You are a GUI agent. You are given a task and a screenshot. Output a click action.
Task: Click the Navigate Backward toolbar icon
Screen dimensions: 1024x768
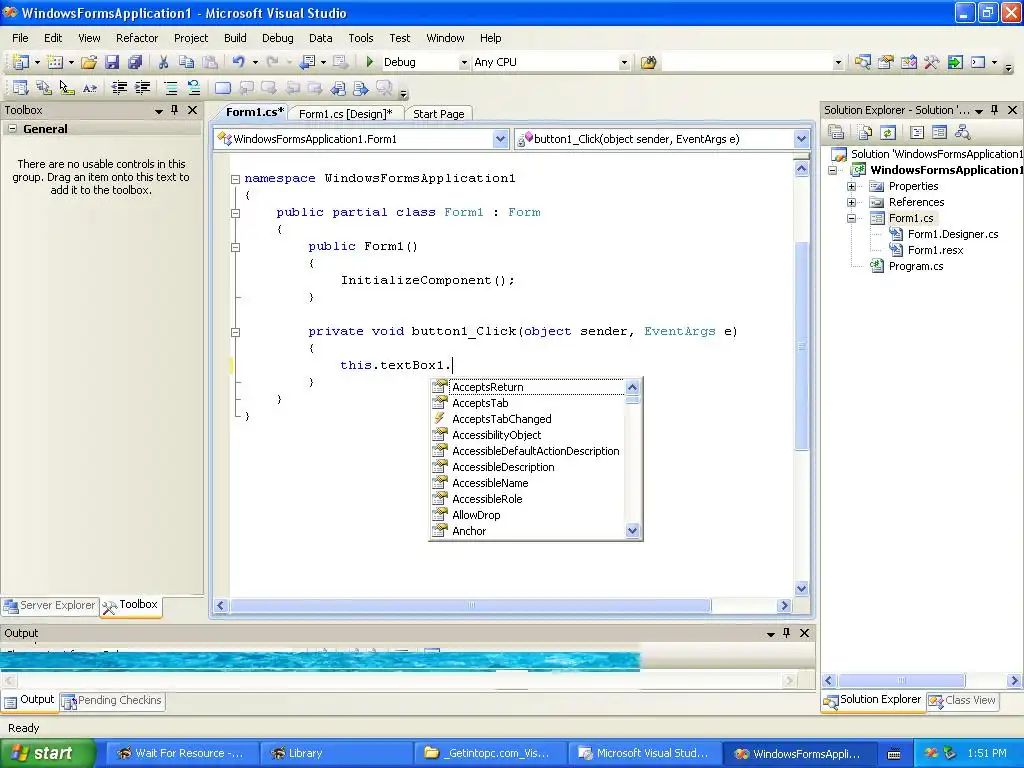306,62
